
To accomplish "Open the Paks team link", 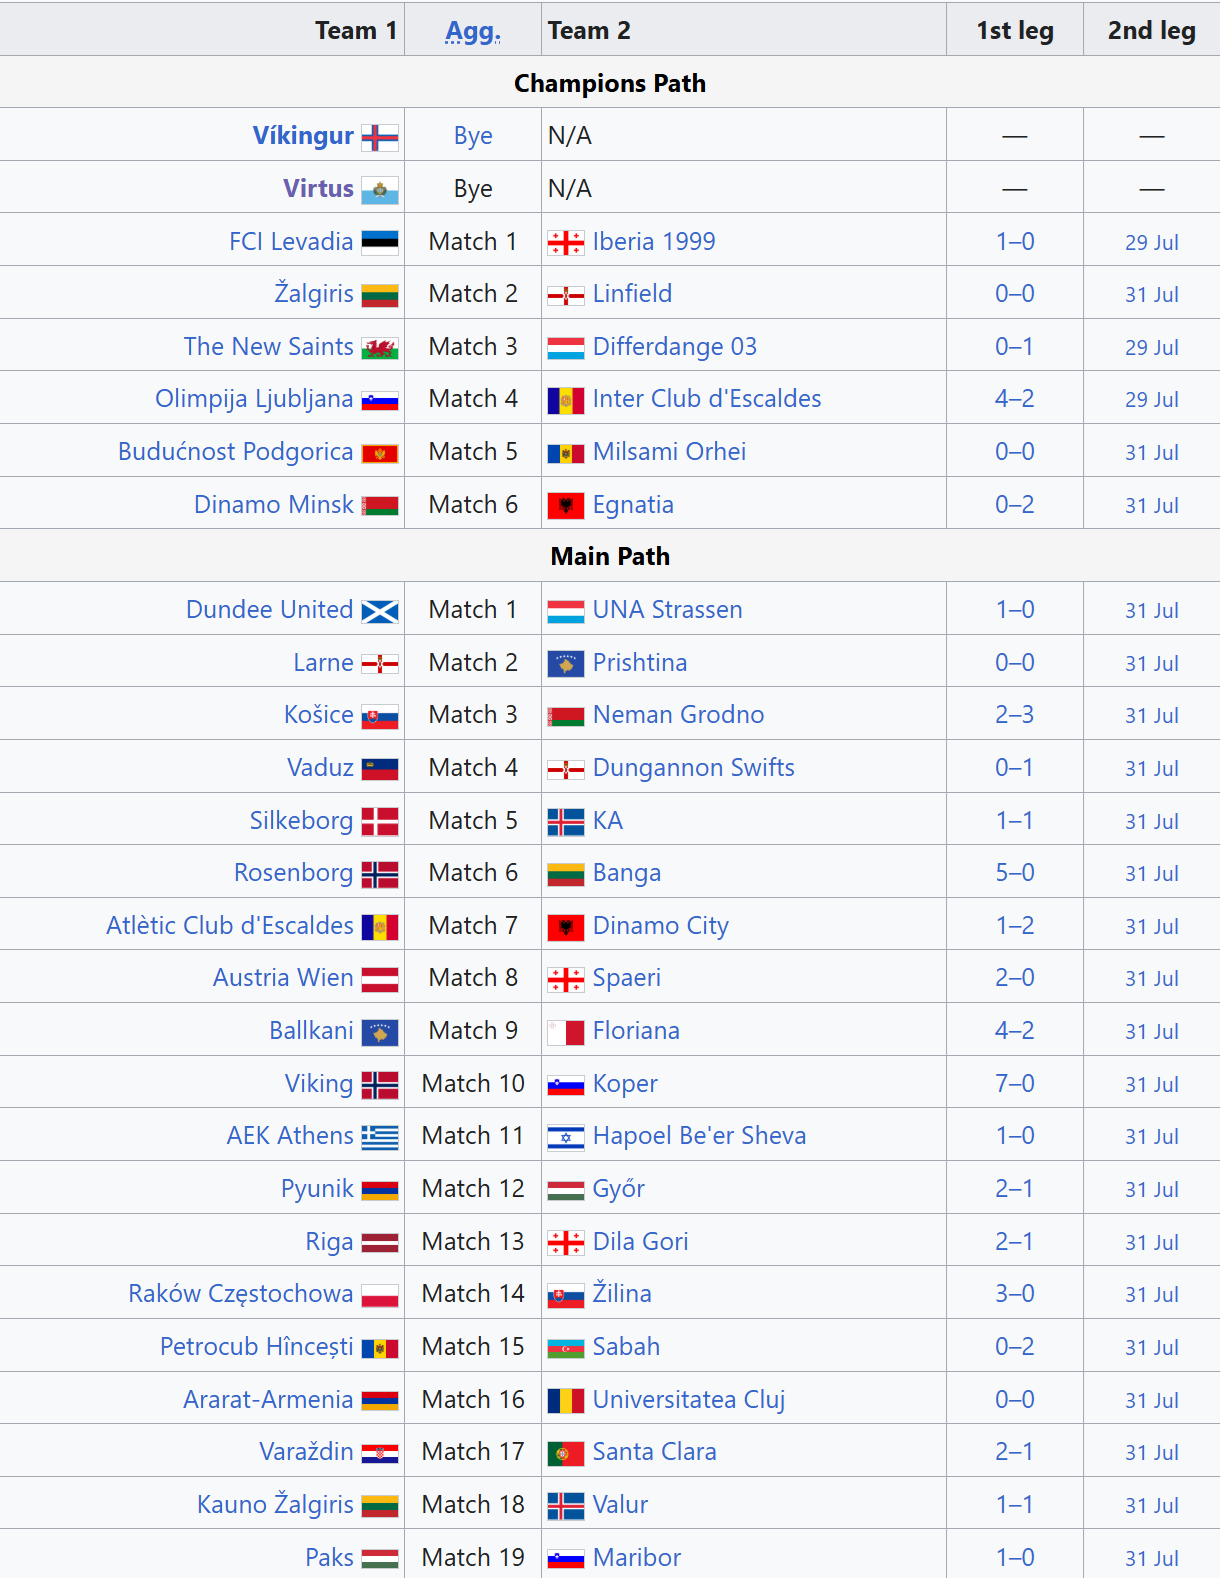I will [x=329, y=1558].
